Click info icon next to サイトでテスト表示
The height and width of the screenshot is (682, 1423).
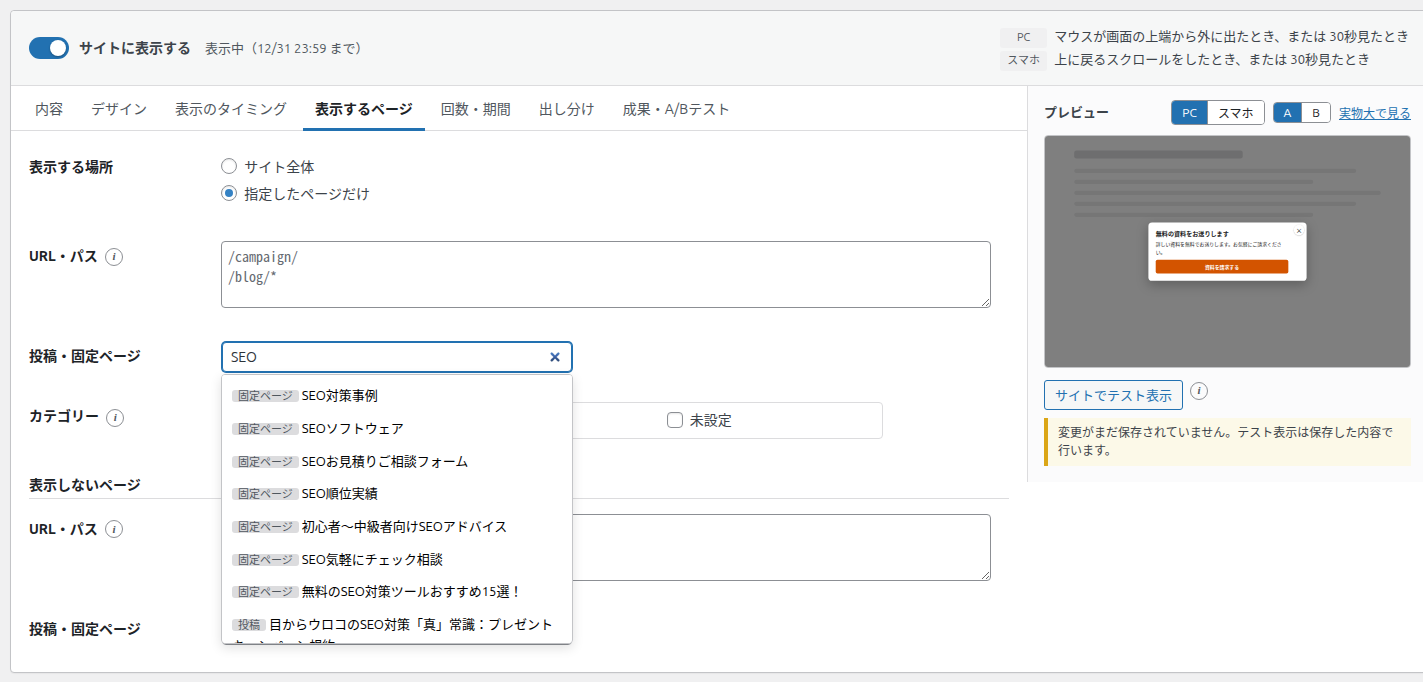tap(1199, 391)
